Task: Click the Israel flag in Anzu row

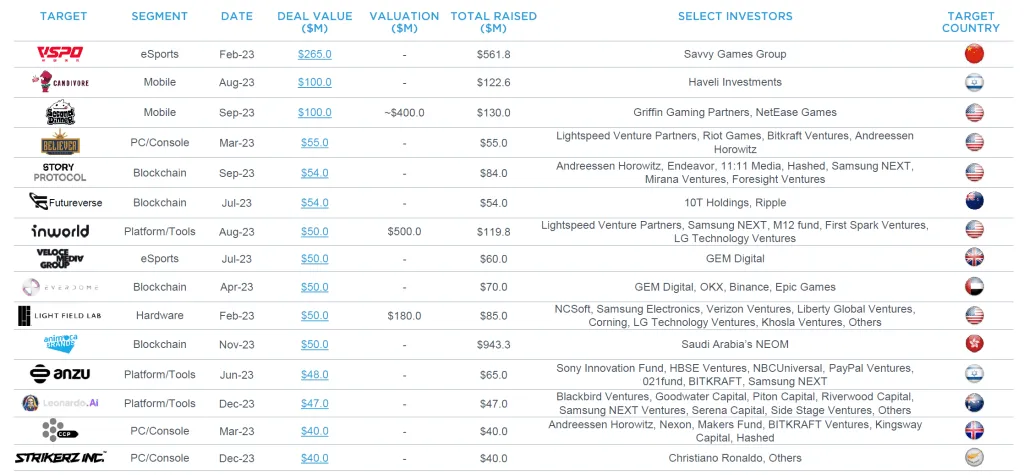Action: click(x=974, y=374)
